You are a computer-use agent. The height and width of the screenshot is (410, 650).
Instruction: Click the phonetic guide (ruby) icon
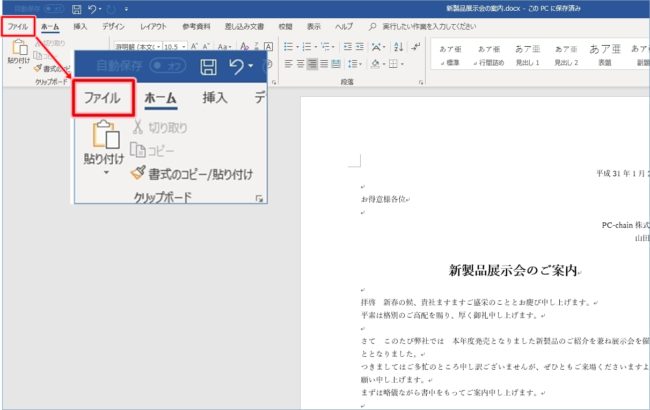point(257,46)
